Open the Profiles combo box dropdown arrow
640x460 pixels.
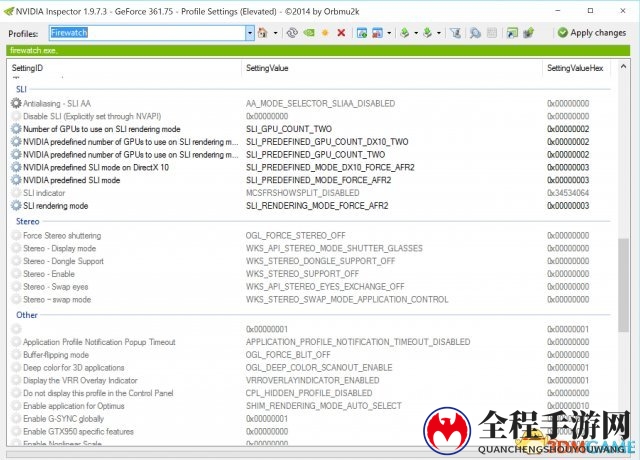[250, 33]
